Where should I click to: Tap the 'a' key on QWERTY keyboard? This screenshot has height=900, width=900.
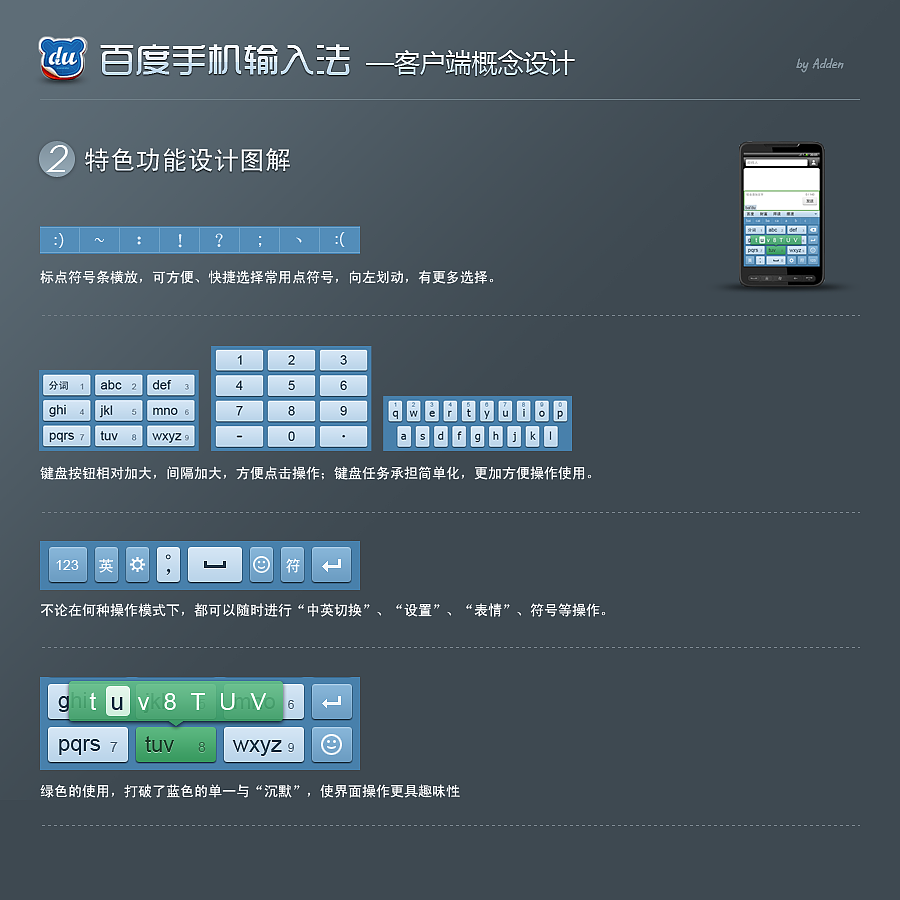[x=404, y=436]
